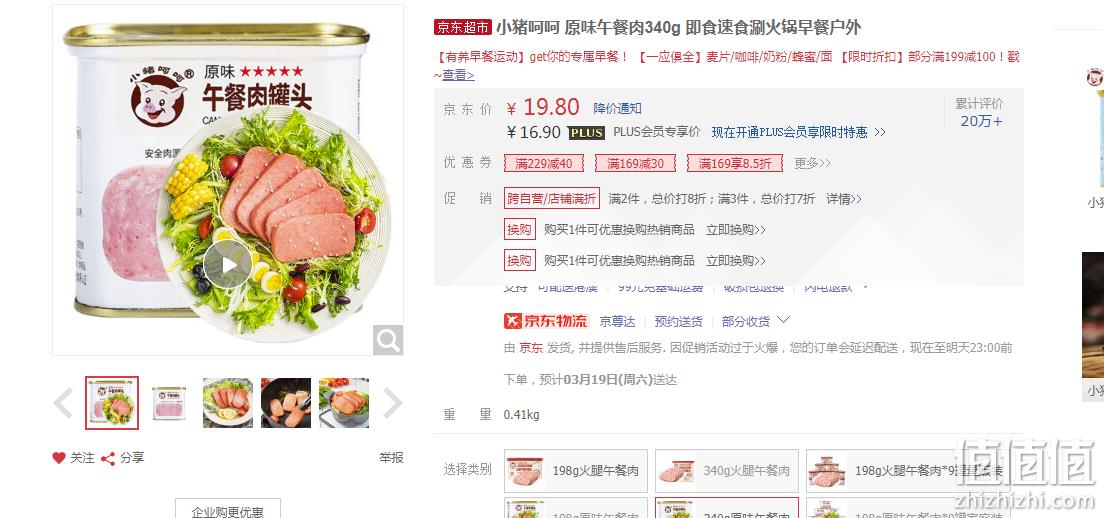The image size is (1104, 518).
Task: Click the magnifier zoom icon on product image
Action: click(x=388, y=341)
